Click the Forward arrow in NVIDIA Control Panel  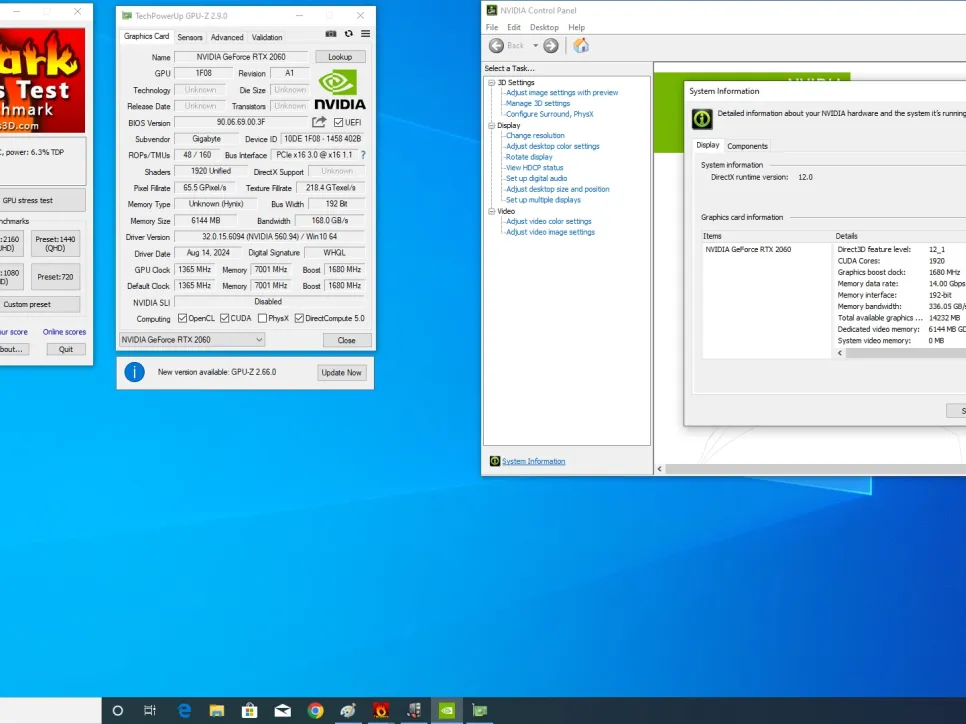pos(551,46)
